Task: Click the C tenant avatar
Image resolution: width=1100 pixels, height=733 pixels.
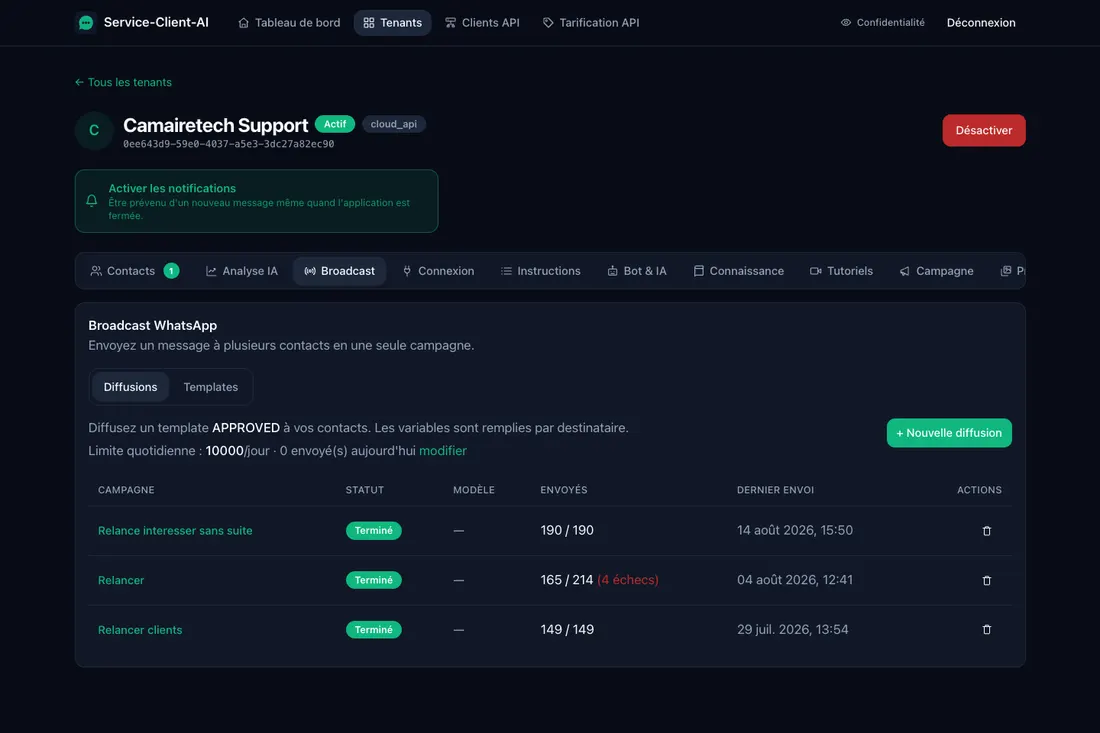Action: tap(94, 130)
